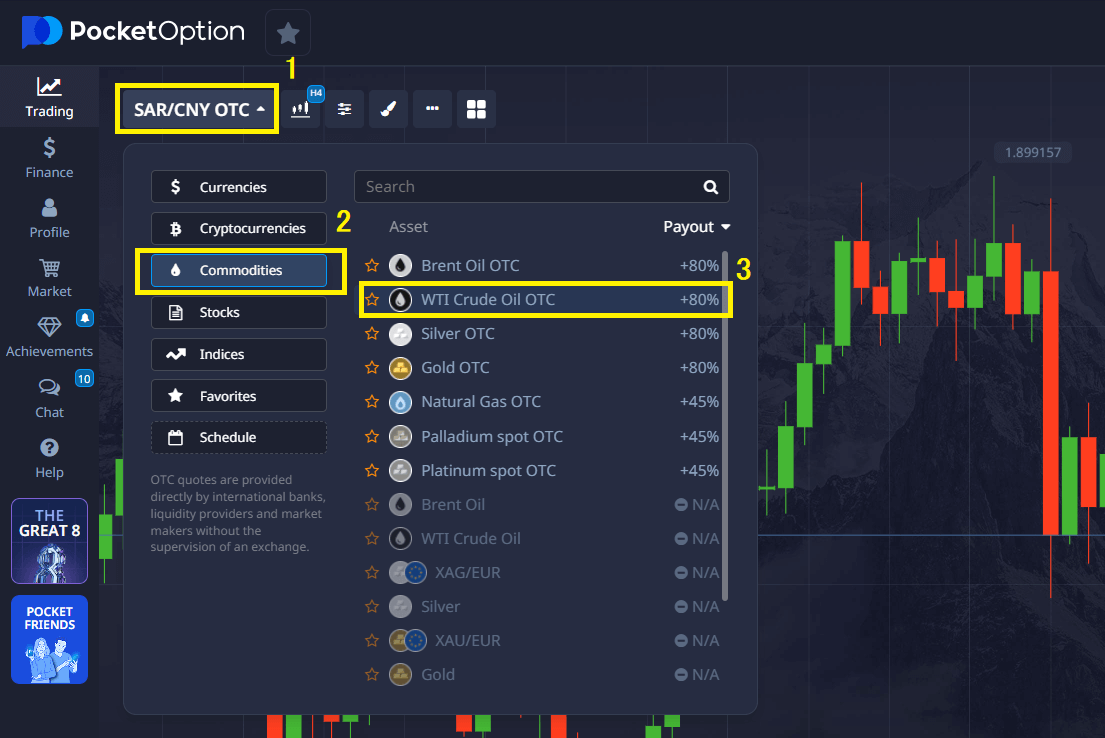
Task: Toggle favorite star for Gold OTC
Action: click(x=372, y=368)
